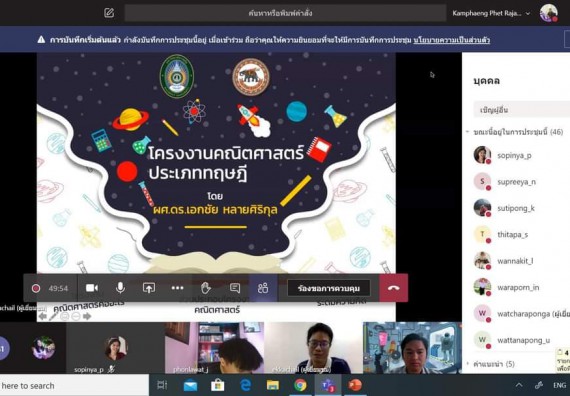The width and height of the screenshot is (570, 396).
Task: Click the recording indicator red dot
Action: coord(36,288)
